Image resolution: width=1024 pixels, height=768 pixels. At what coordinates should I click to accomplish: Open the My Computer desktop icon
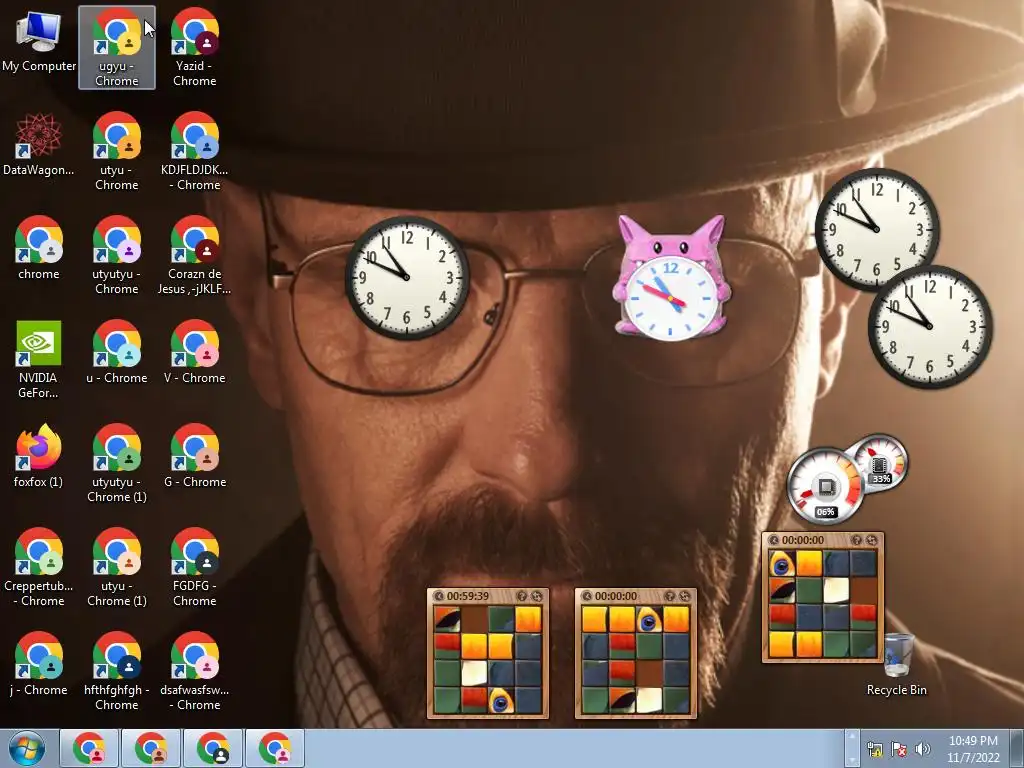[x=39, y=42]
